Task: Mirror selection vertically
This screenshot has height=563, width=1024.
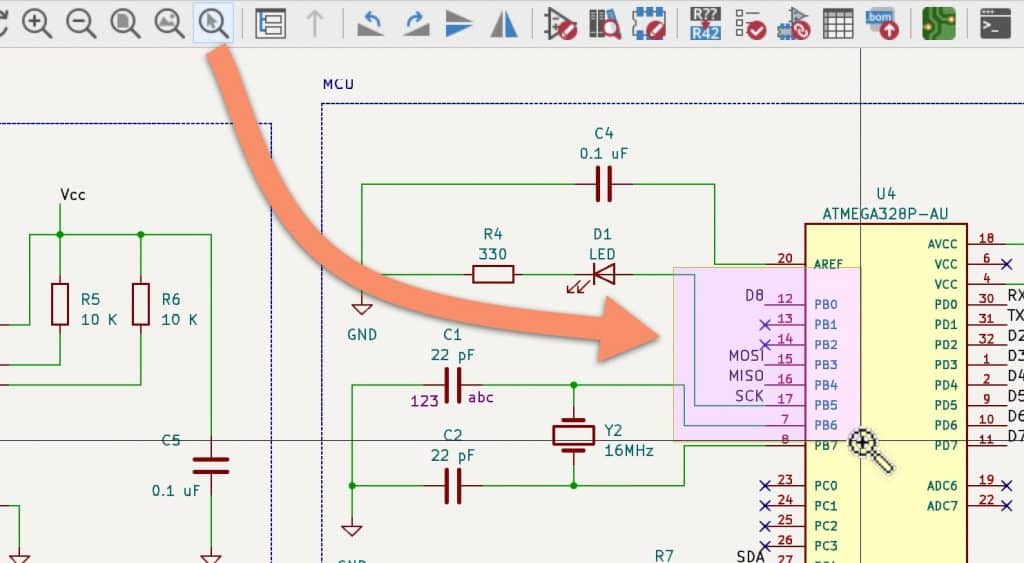Action: coord(458,24)
